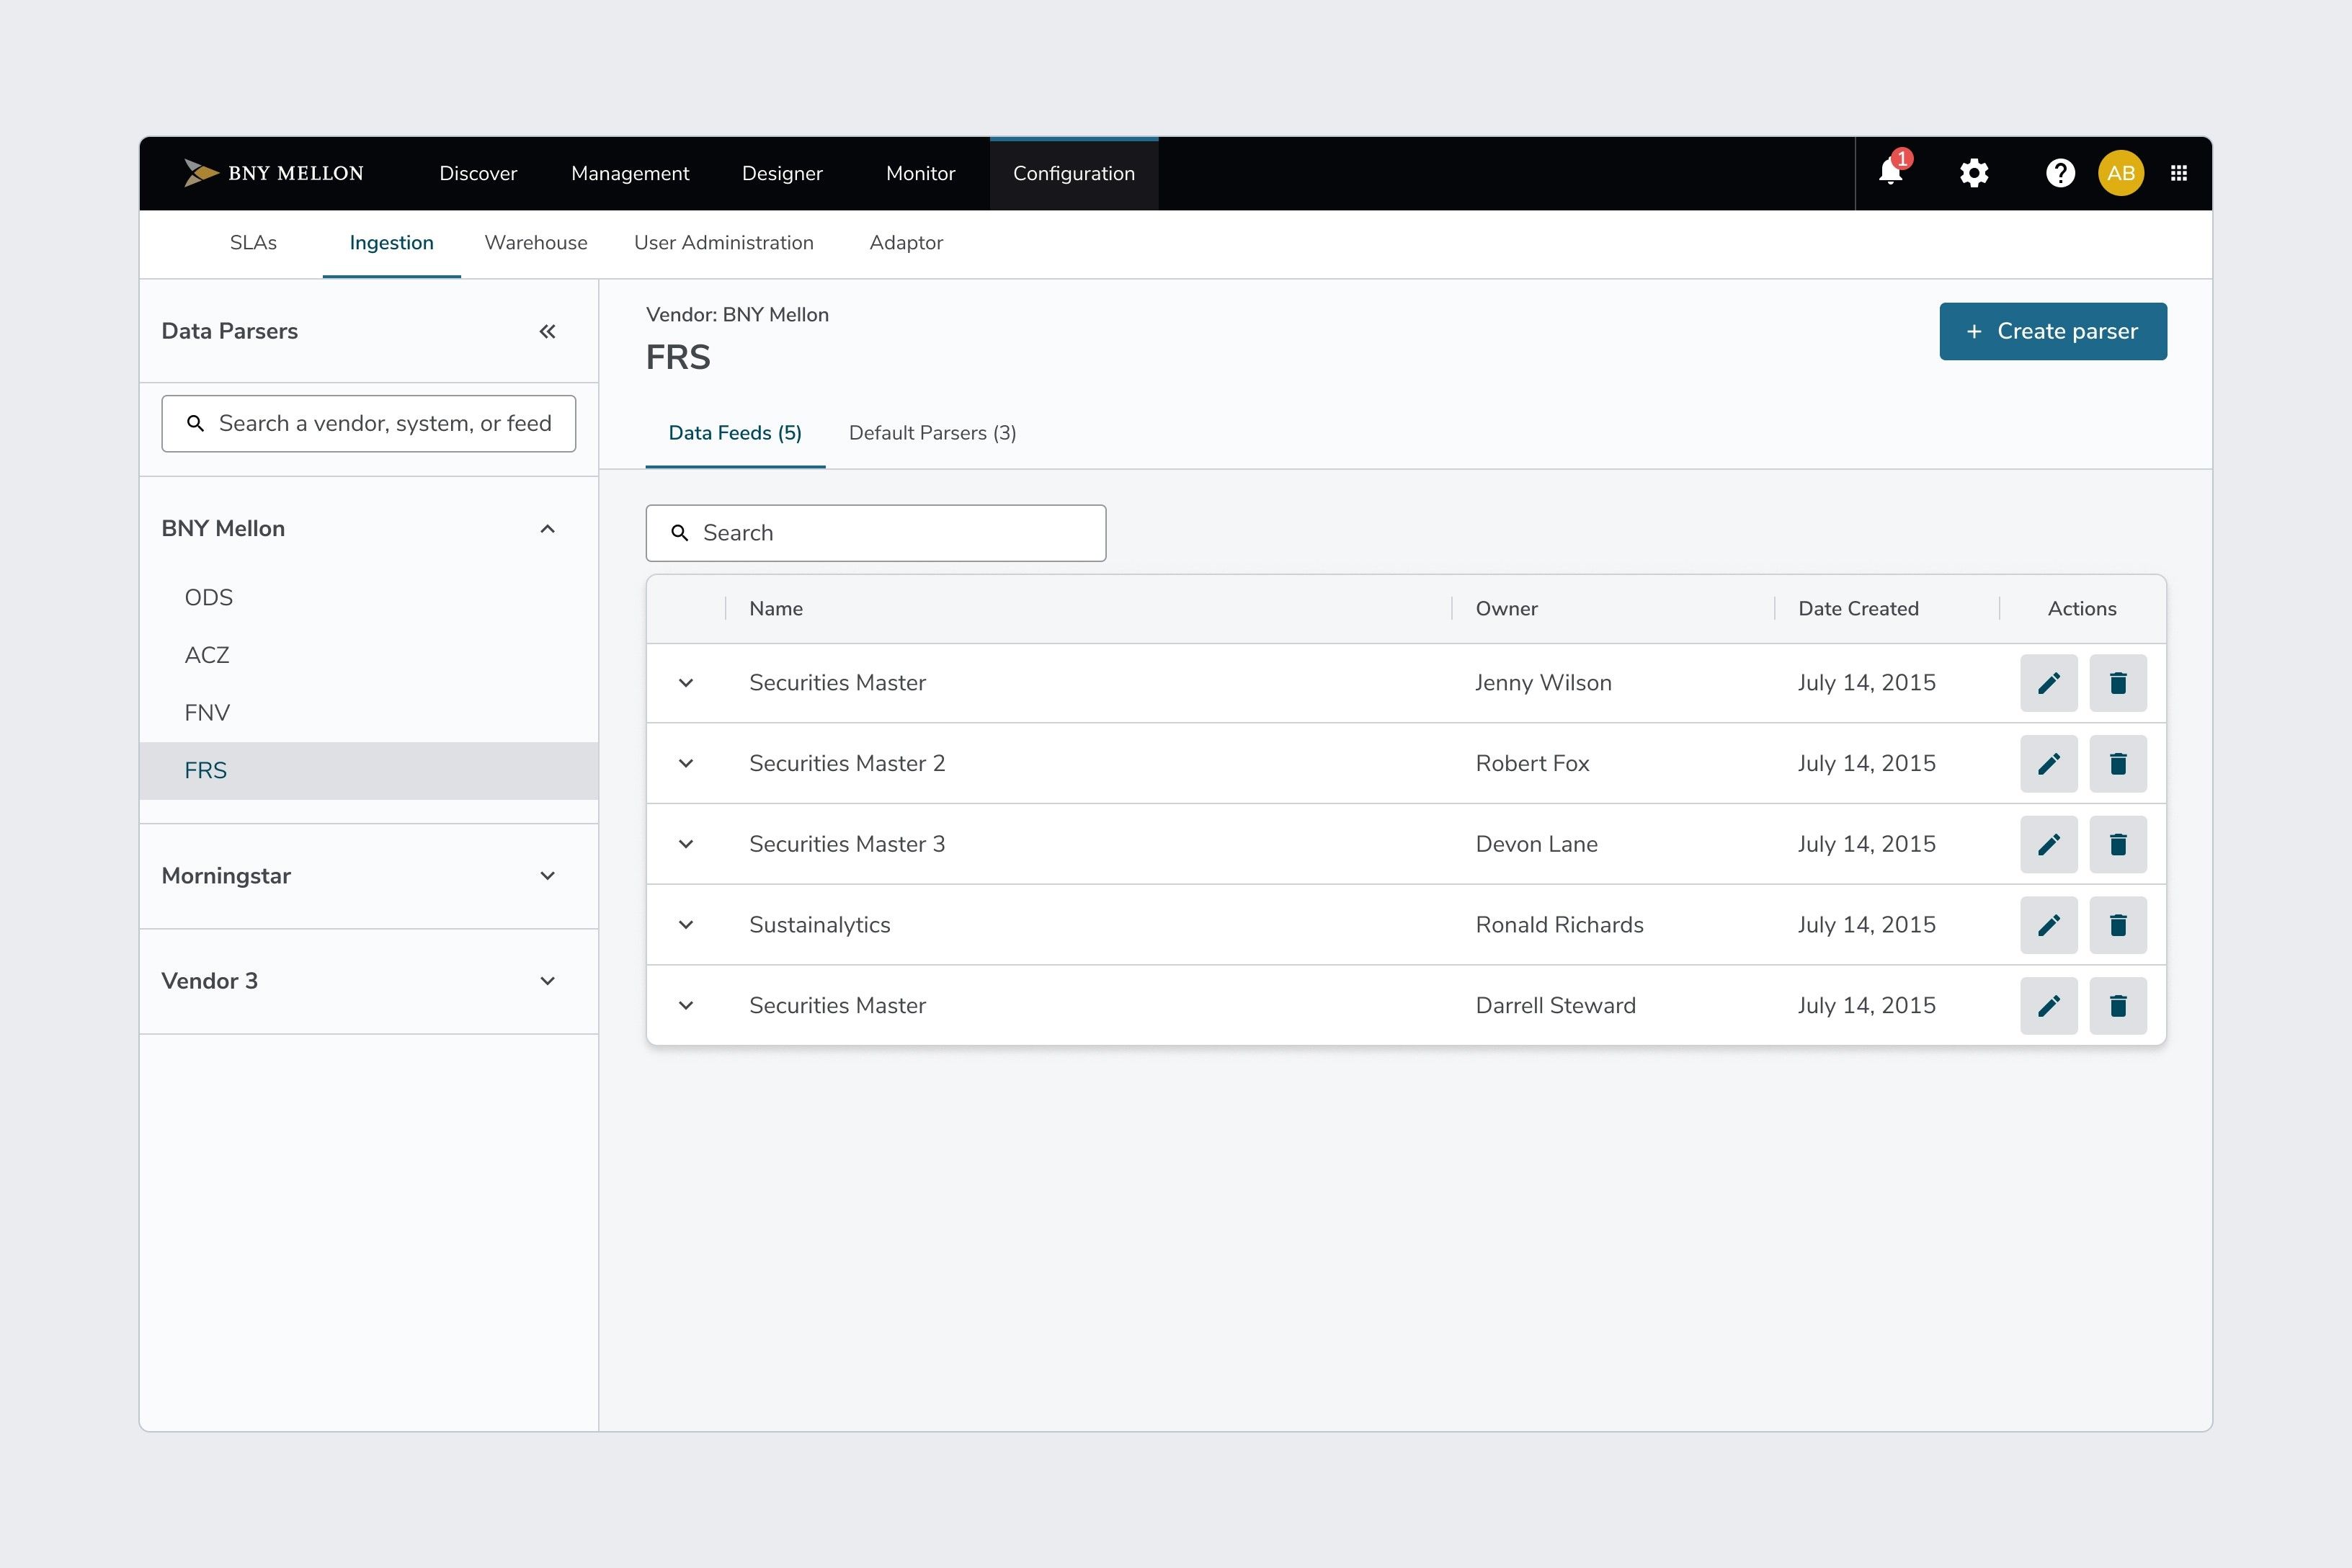Expand the Securities Master 2 row
Viewport: 2352px width, 1568px height.
[686, 764]
